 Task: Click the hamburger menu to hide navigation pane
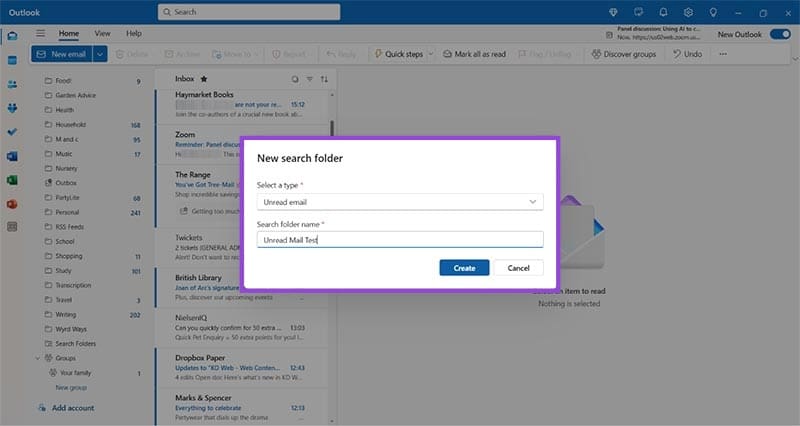[x=41, y=33]
